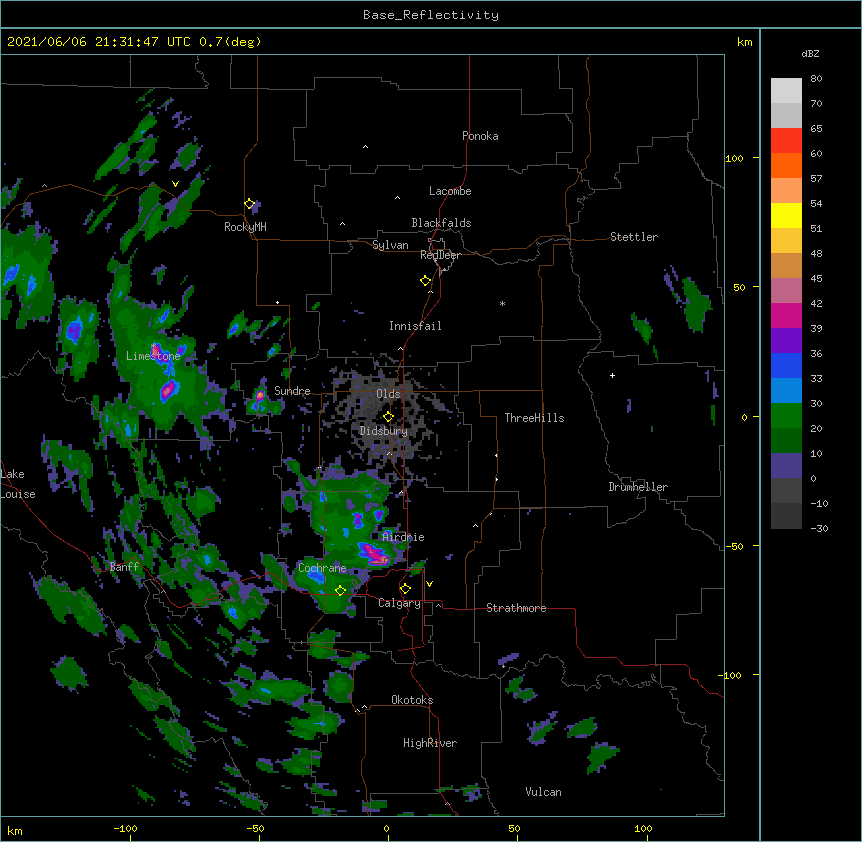Click the Okotoks label
Image resolution: width=862 pixels, height=842 pixels.
pos(412,700)
